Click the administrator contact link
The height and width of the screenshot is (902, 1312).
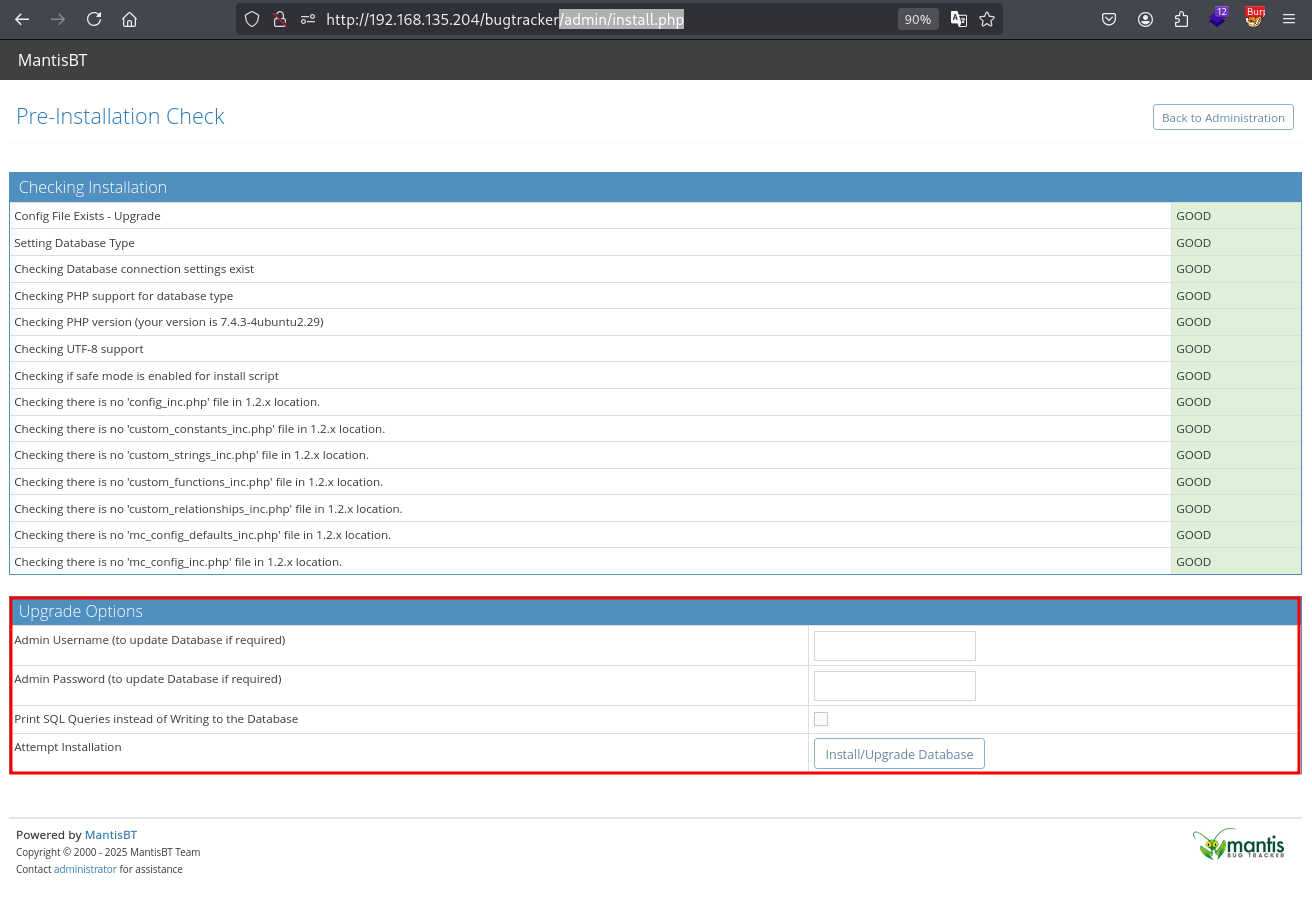click(85, 869)
